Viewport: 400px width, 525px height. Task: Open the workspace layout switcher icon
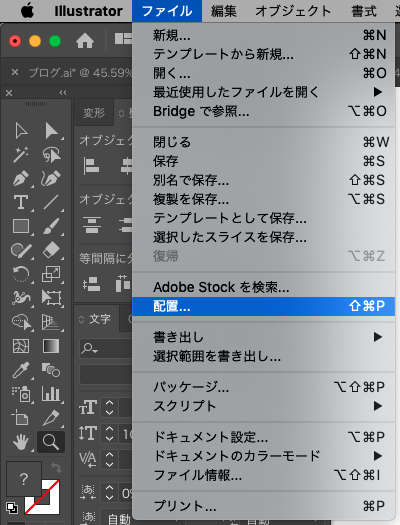[x=123, y=39]
